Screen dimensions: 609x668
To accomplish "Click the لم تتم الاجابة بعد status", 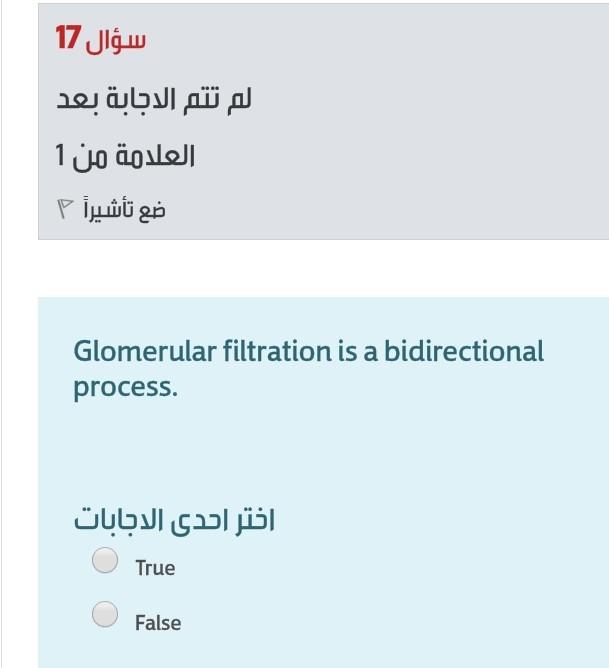I will point(154,101).
